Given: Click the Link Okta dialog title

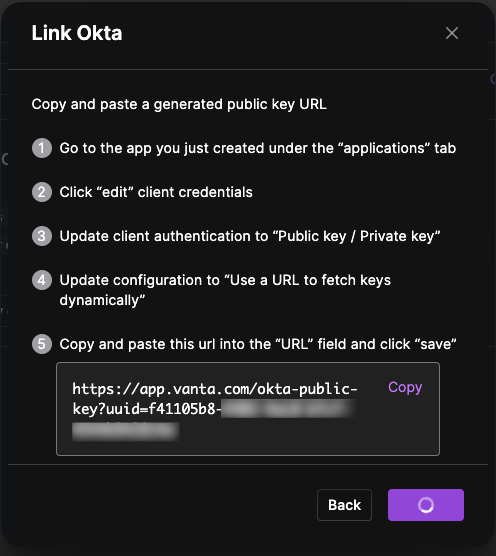Looking at the screenshot, I should click(77, 33).
